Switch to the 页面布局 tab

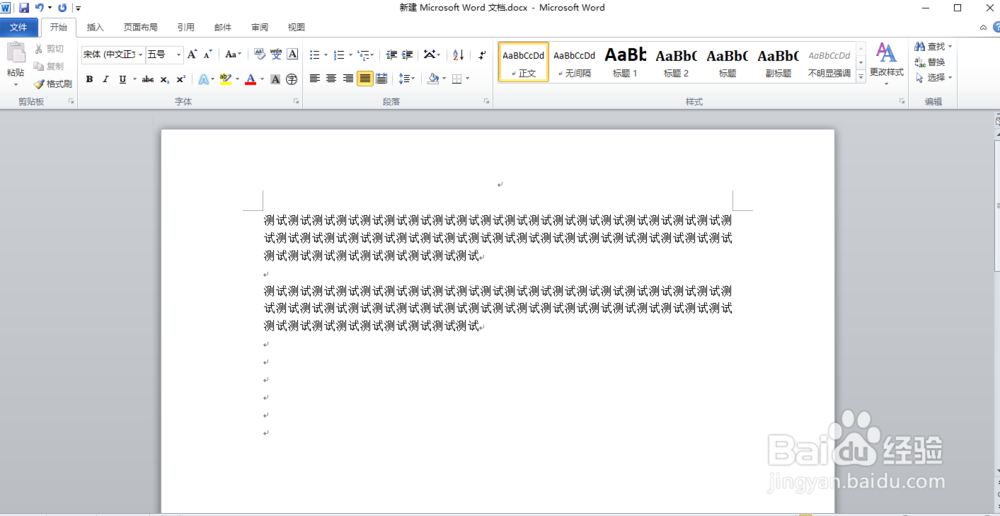(140, 27)
